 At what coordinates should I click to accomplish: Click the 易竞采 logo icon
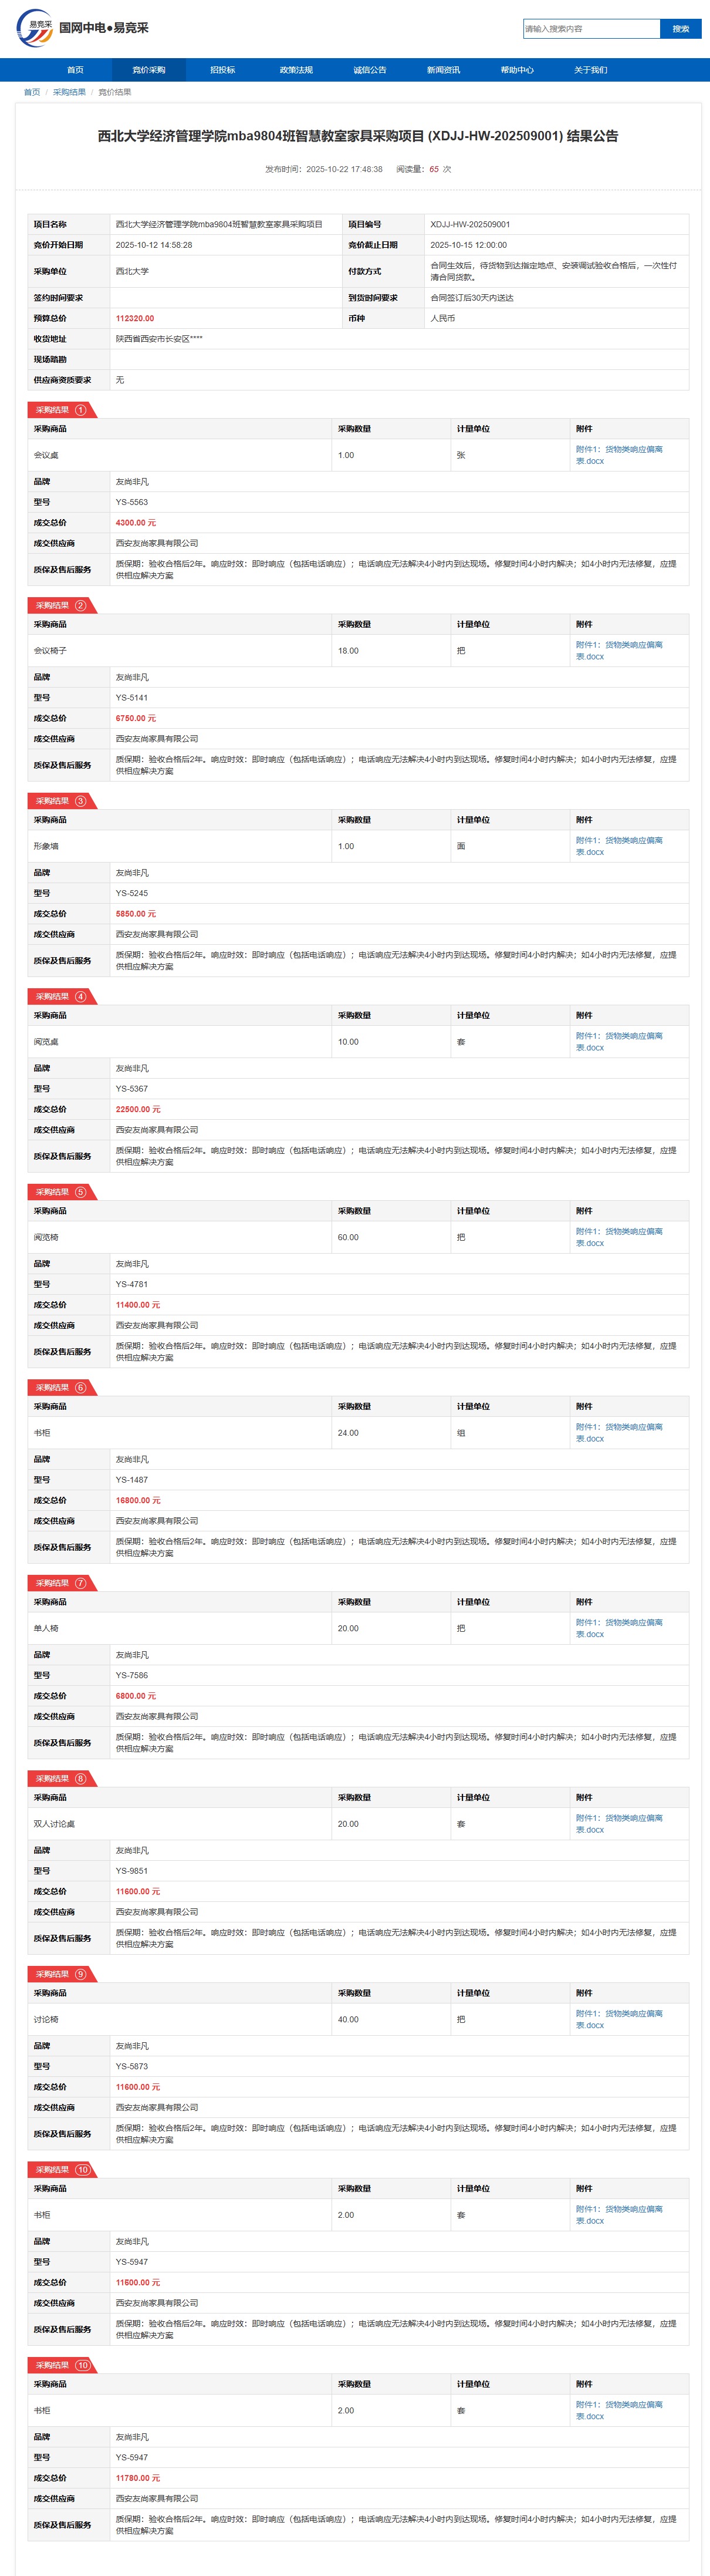point(34,28)
